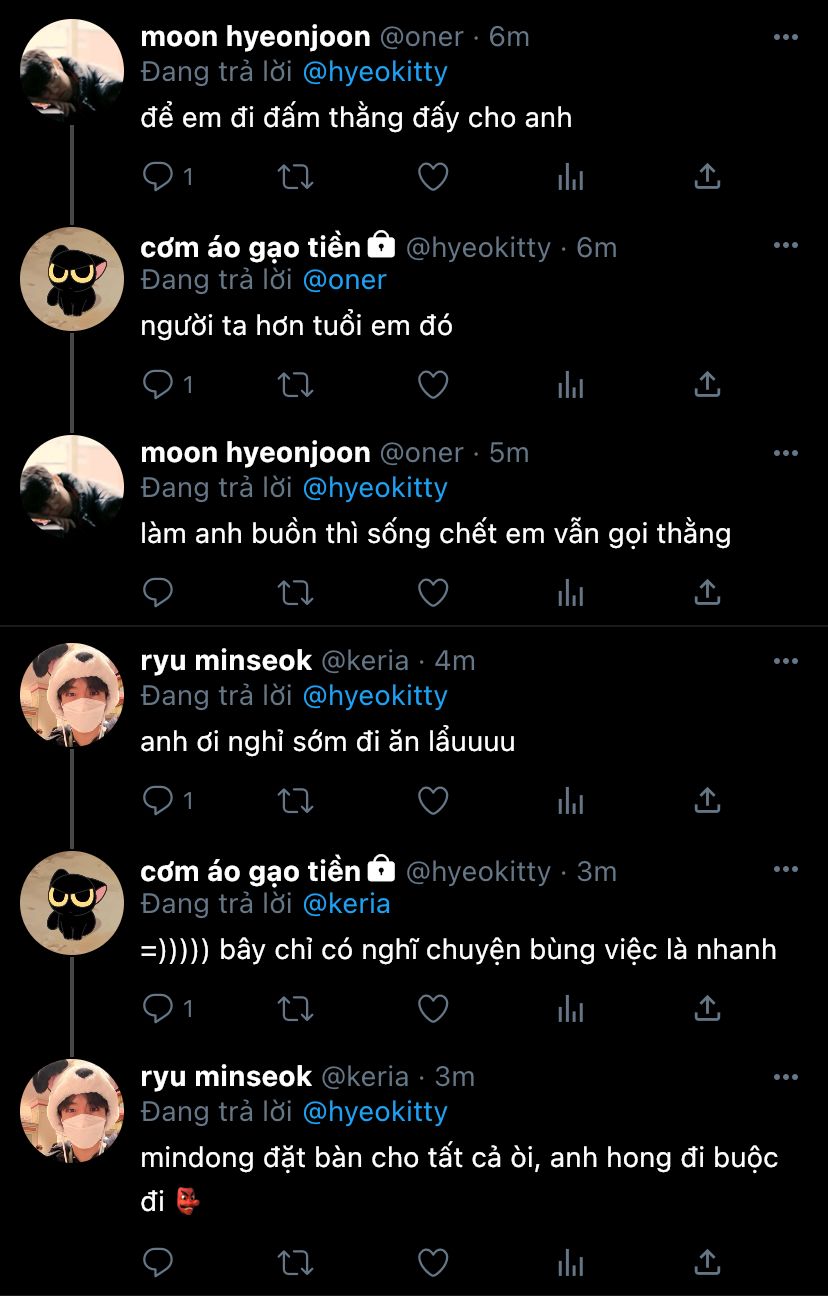Like the 'để em đi đấm' tweet
The height and width of the screenshot is (1296, 828).
pos(432,177)
